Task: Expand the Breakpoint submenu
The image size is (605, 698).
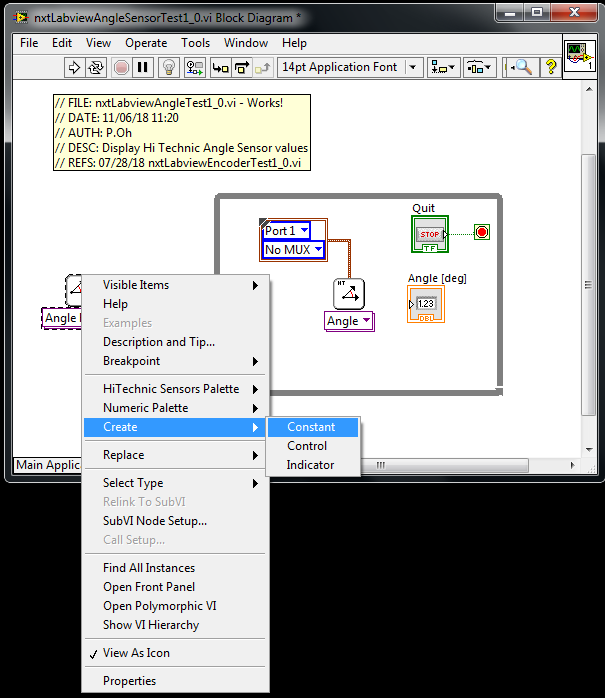Action: coord(176,361)
